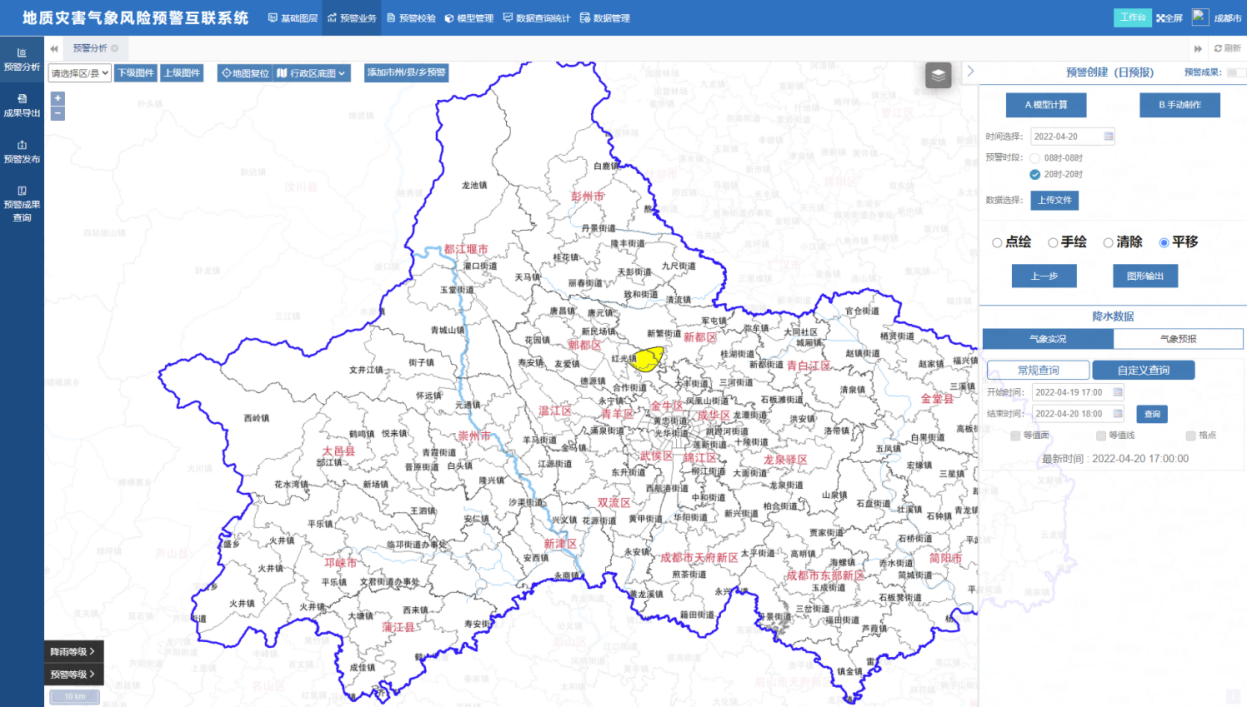Select 自定义查询 mode
The image size is (1247, 708).
point(1144,370)
